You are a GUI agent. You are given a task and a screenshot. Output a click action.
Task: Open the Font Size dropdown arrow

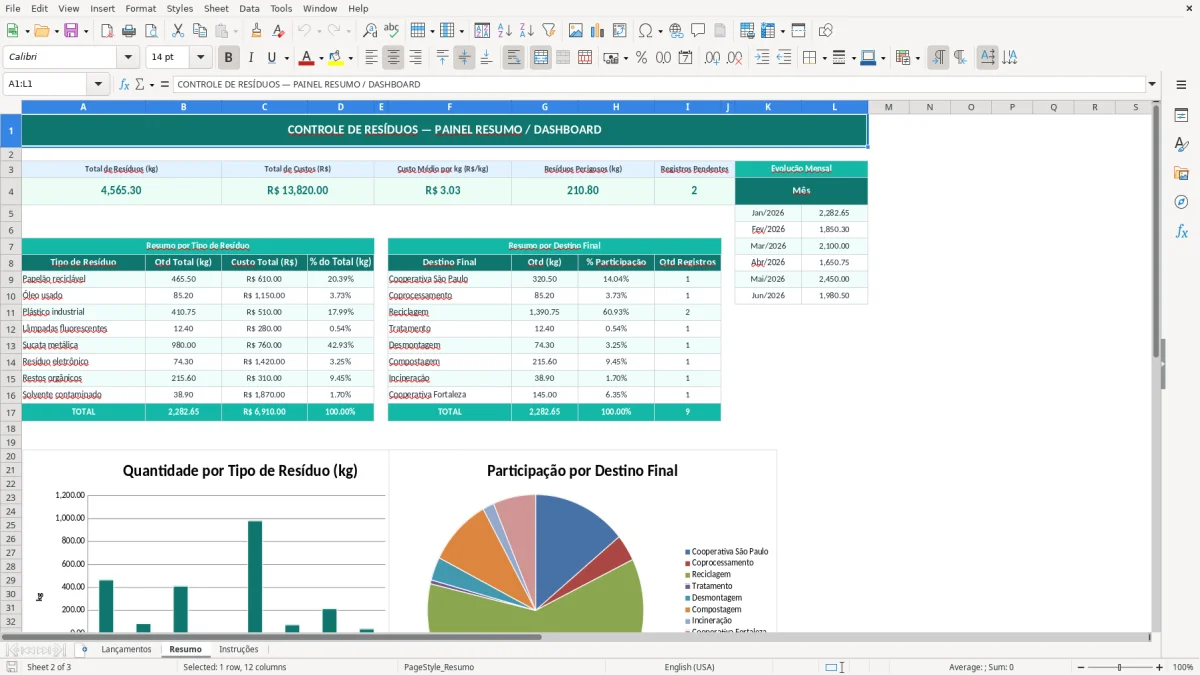[200, 58]
